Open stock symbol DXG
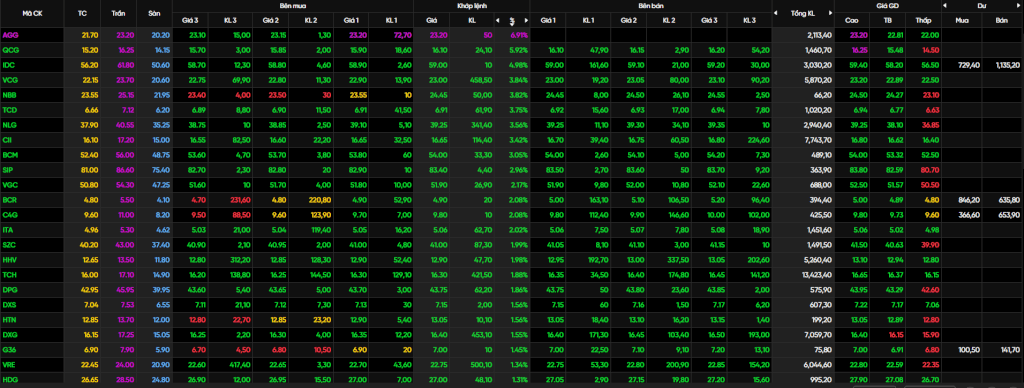Viewport: 1024px width, 388px height. coord(10,335)
